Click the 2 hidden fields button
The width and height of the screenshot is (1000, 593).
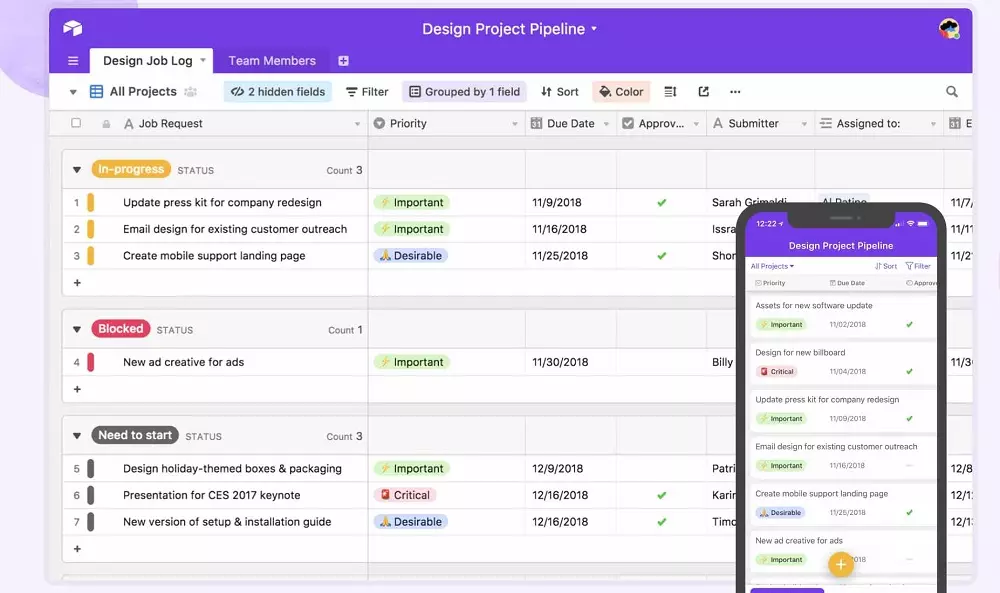point(277,92)
